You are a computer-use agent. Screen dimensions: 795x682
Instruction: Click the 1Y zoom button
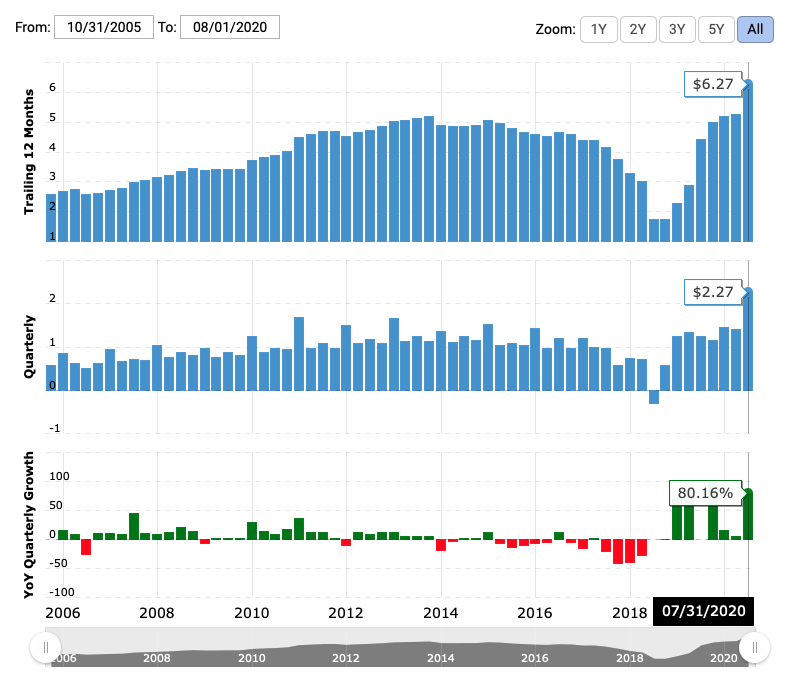[599, 29]
